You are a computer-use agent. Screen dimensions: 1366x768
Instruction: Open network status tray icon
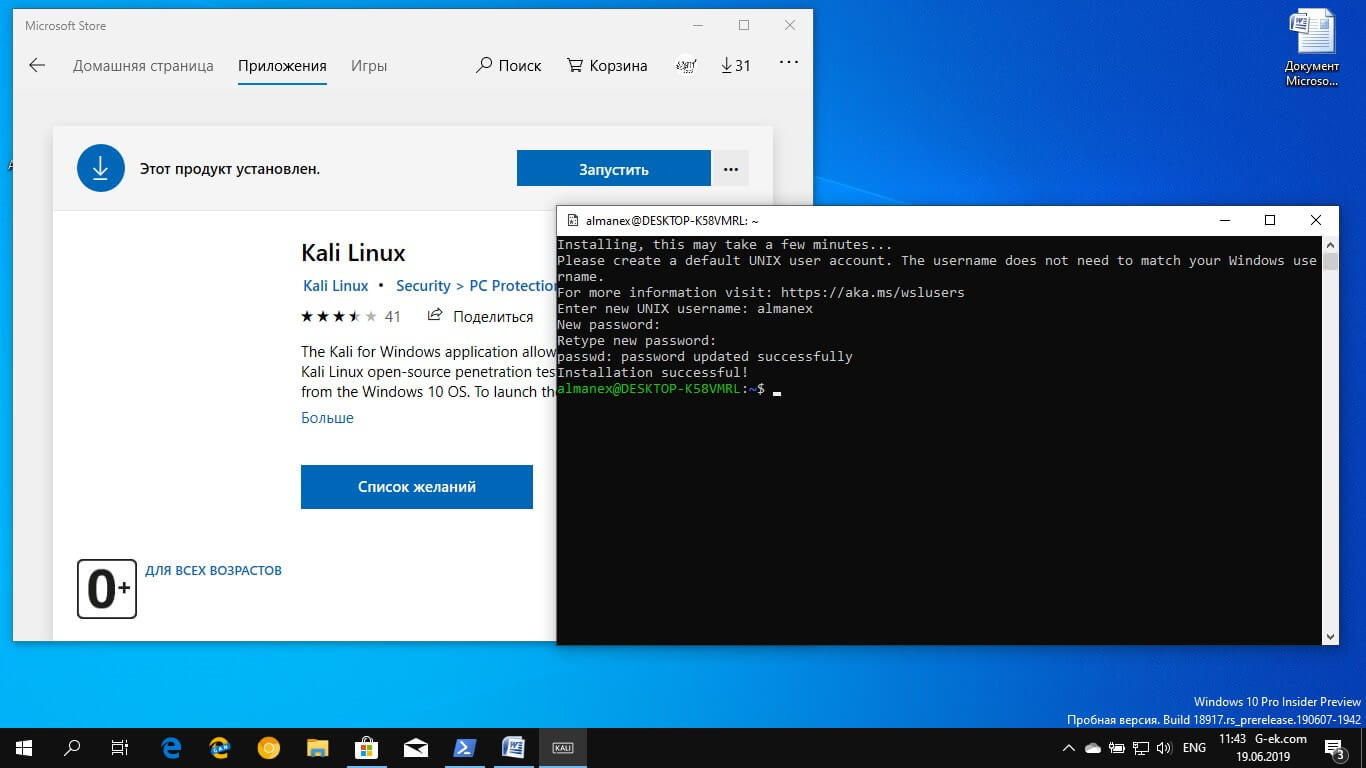coord(1140,747)
